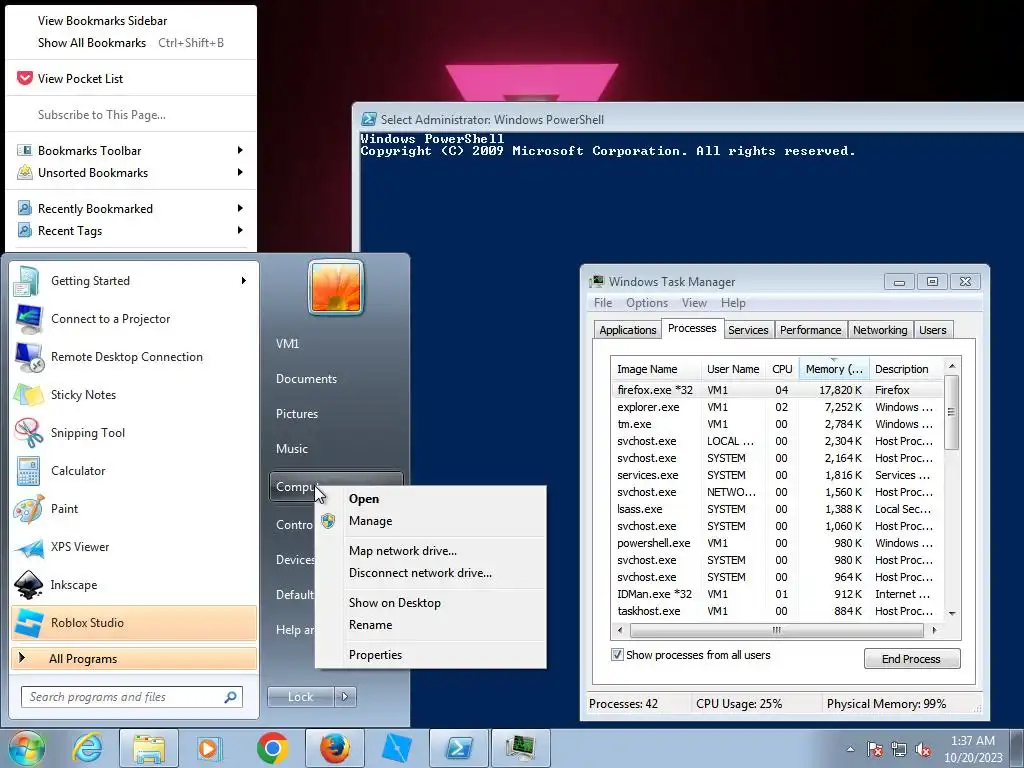Image resolution: width=1024 pixels, height=768 pixels.
Task: Choose Properties in context menu
Action: click(x=431, y=654)
